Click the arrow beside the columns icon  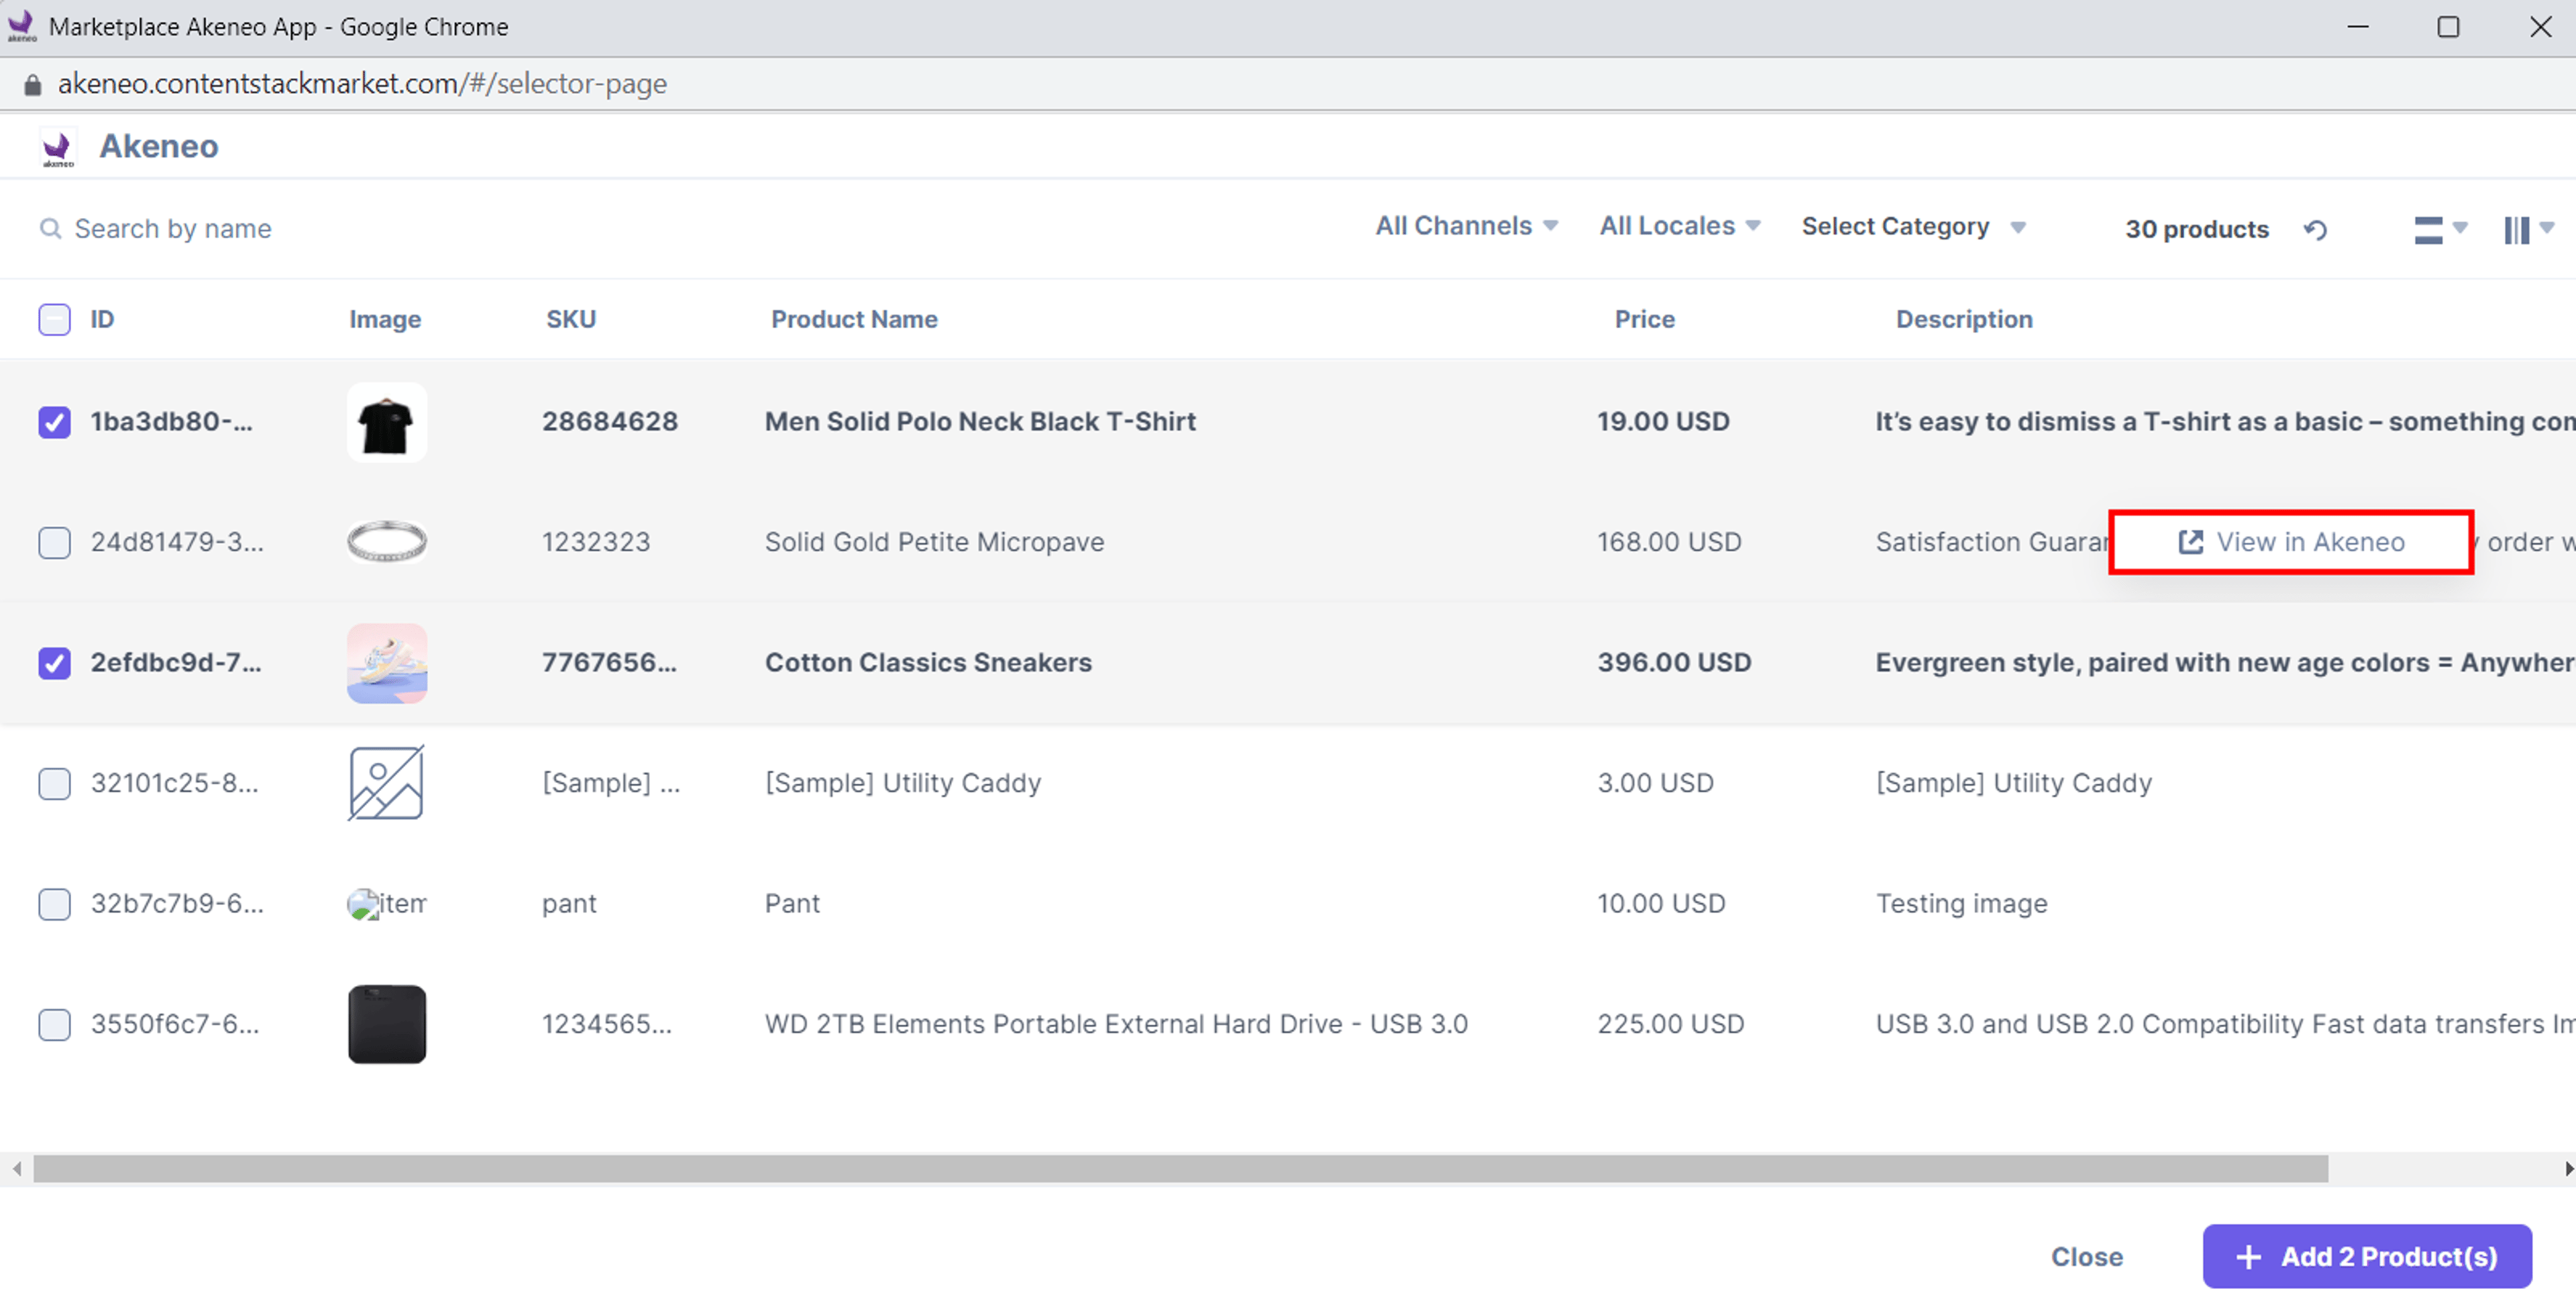2547,227
